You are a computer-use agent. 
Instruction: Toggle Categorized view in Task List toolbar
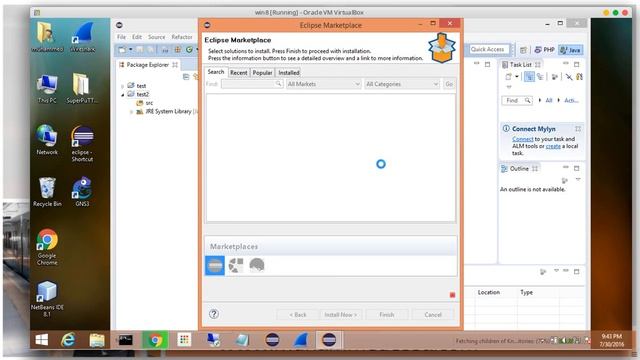(x=529, y=77)
